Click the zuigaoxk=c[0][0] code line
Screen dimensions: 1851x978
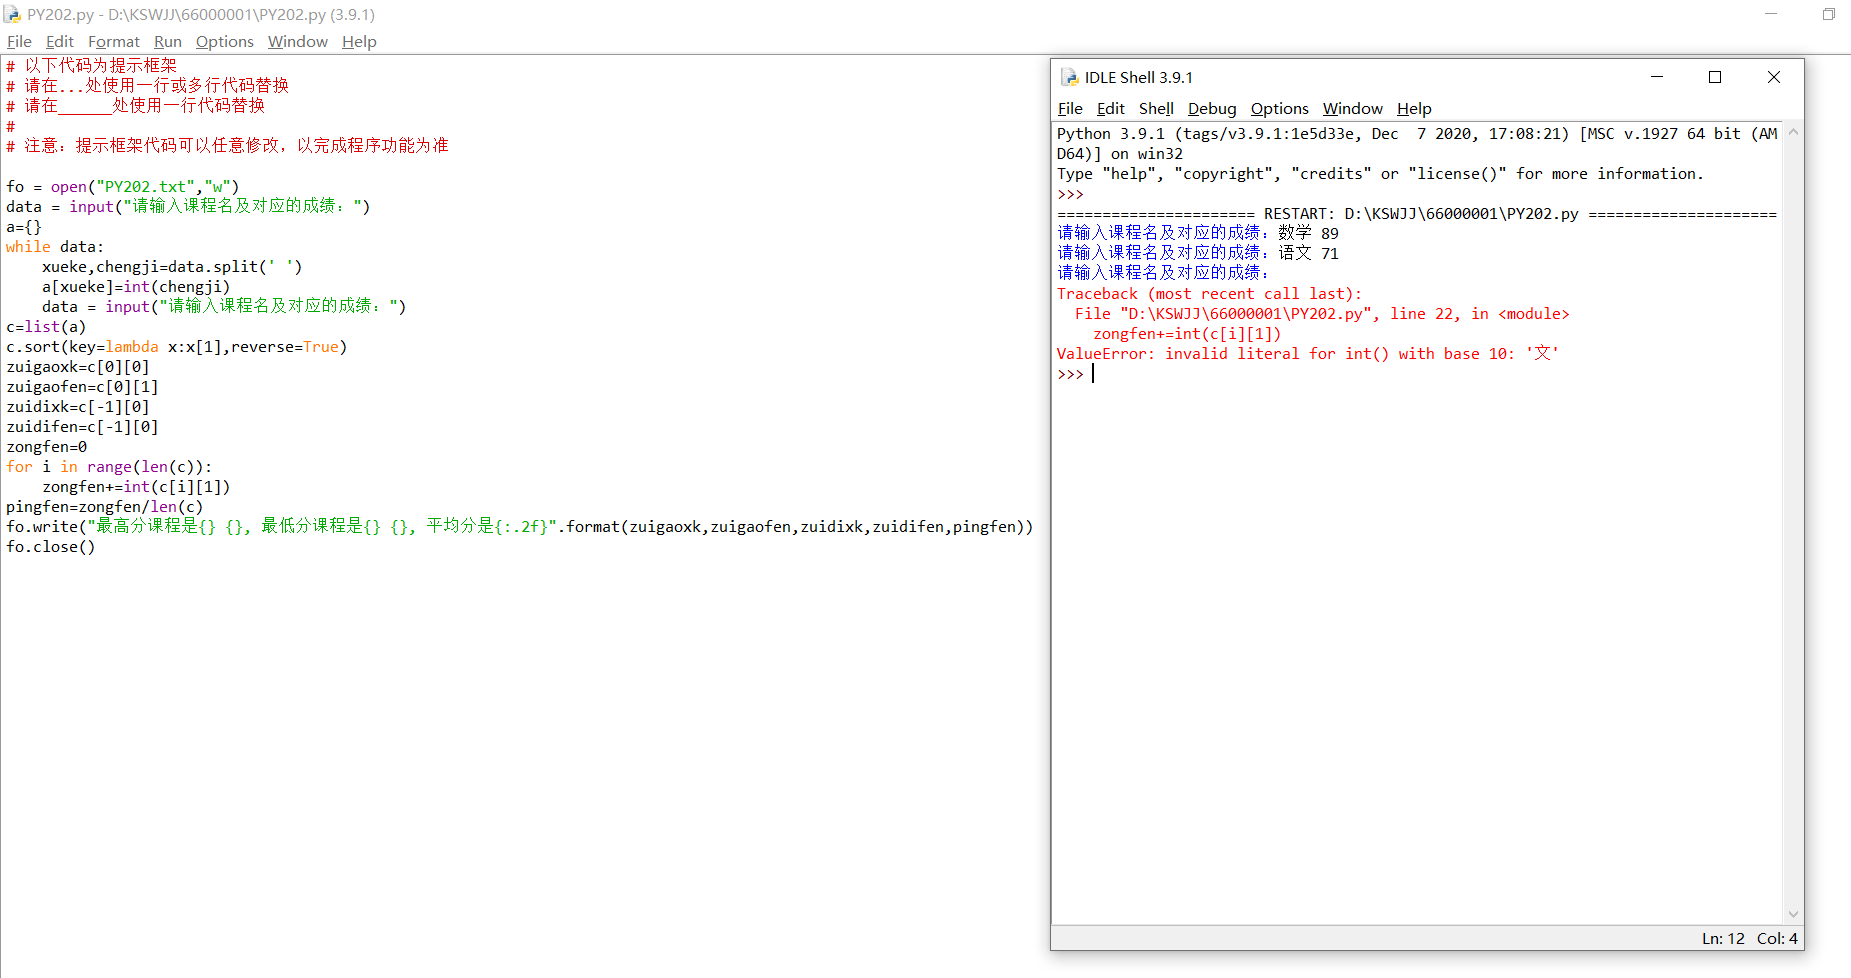click(78, 366)
